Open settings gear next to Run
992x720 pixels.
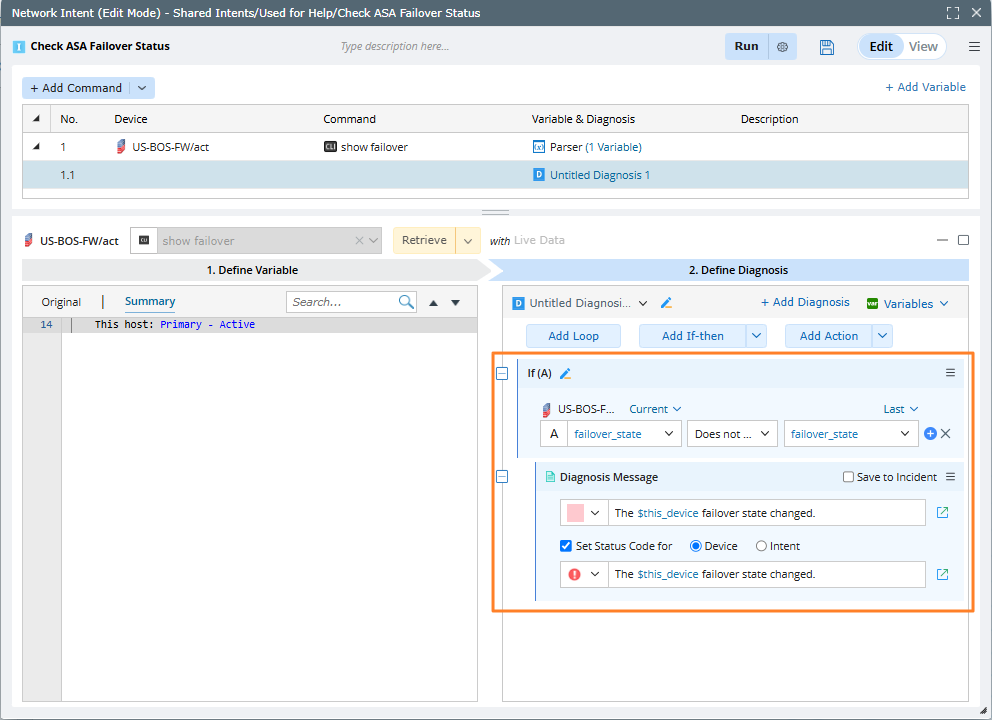[x=782, y=47]
